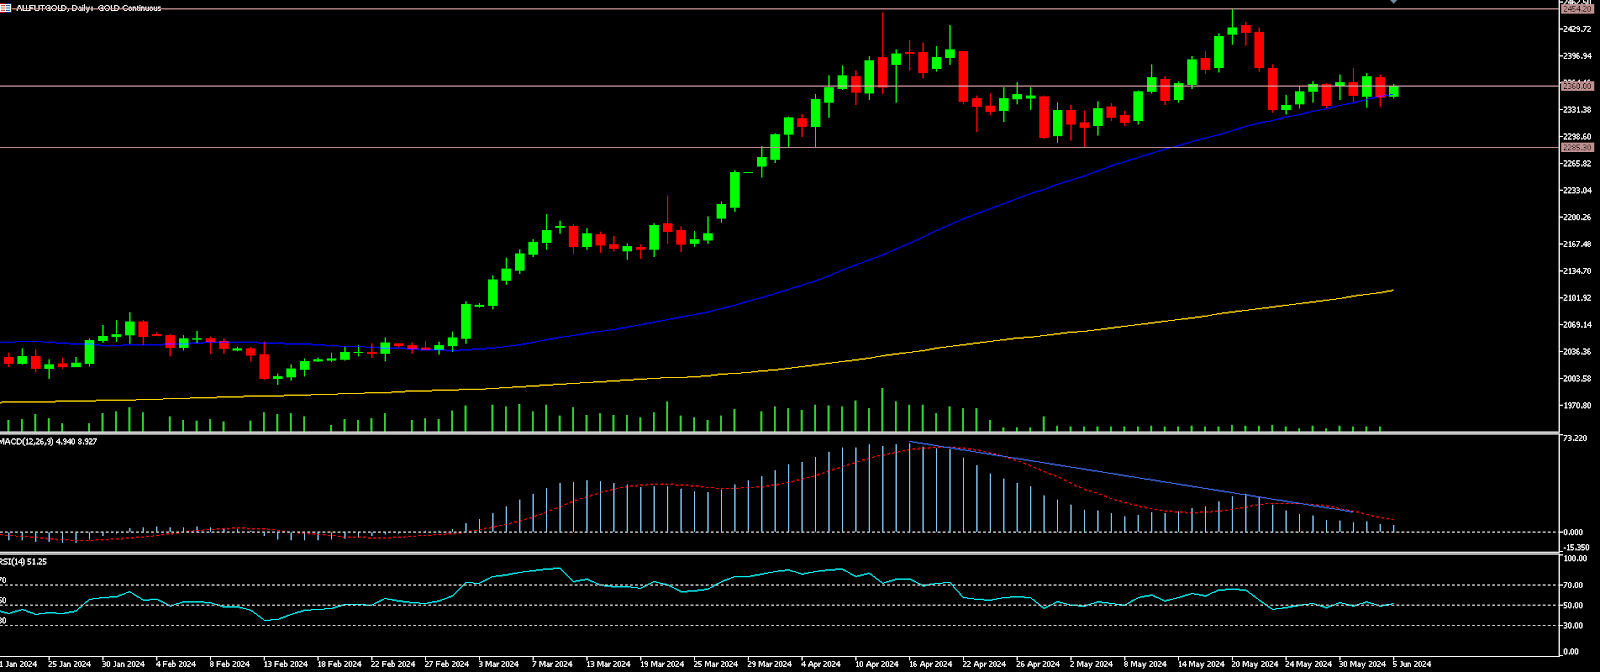Click the 18 Feb 2024 date label
This screenshot has width=1600, height=672.
coord(338,664)
